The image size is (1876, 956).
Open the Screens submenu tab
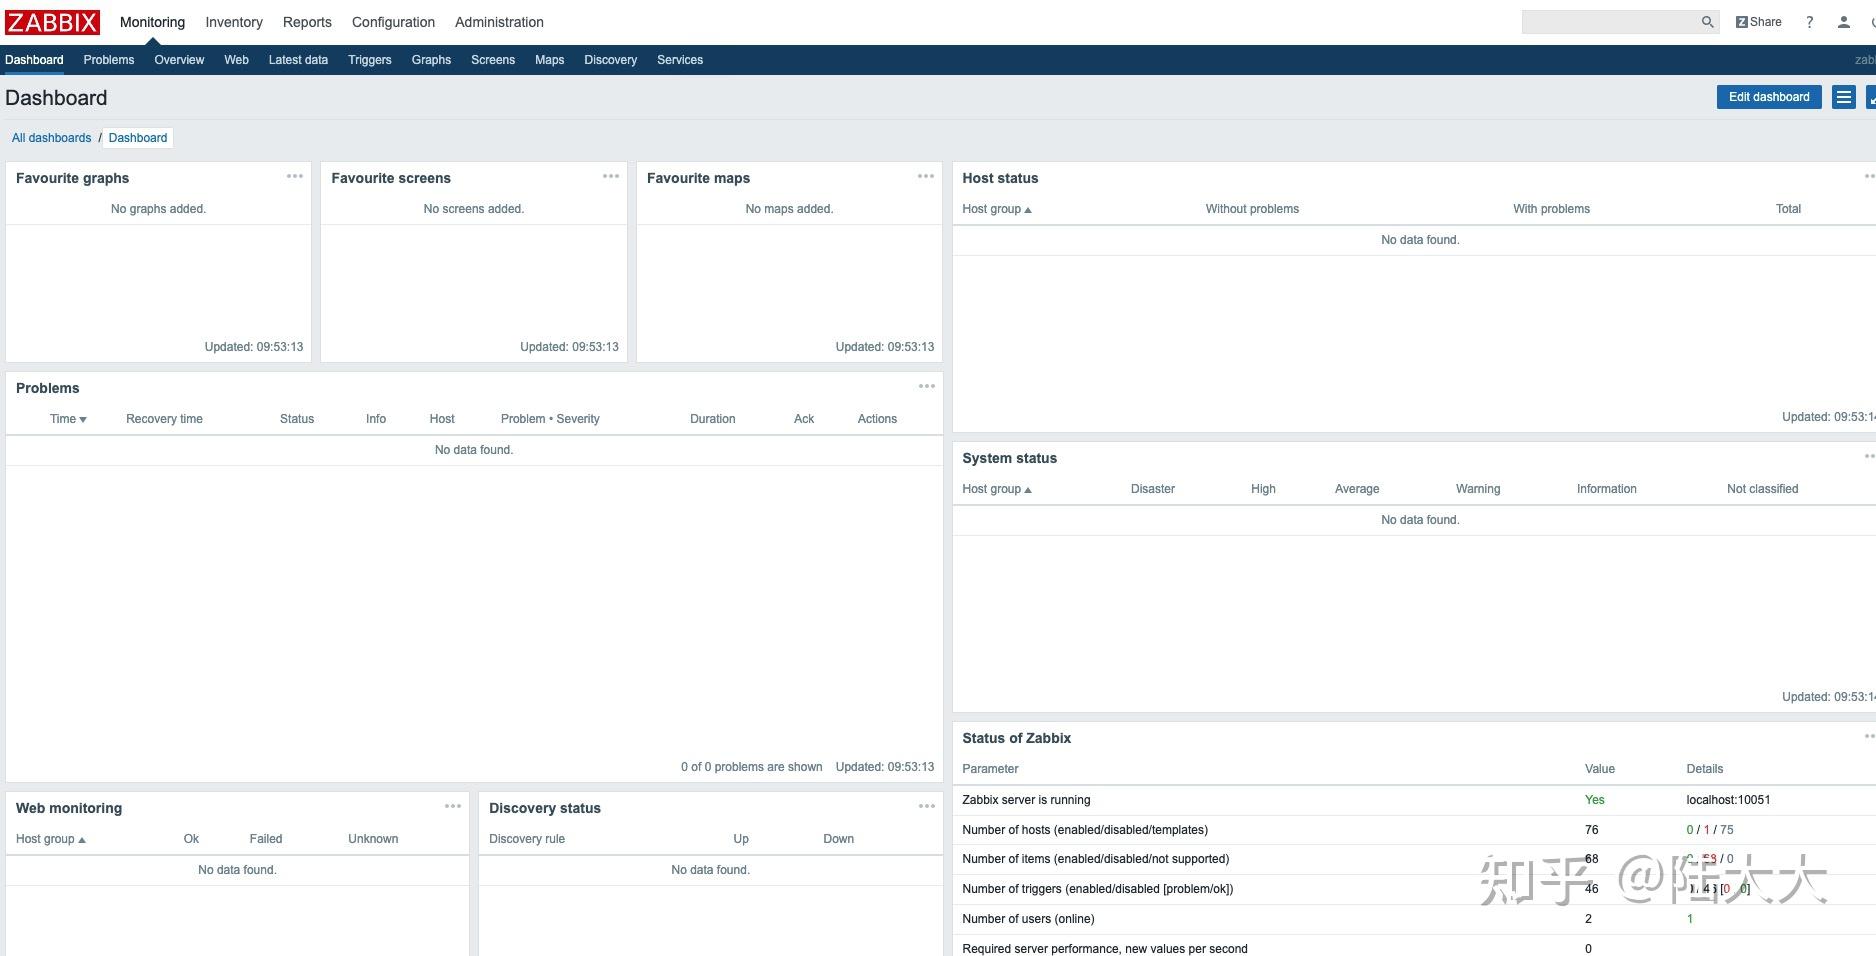[x=493, y=60]
